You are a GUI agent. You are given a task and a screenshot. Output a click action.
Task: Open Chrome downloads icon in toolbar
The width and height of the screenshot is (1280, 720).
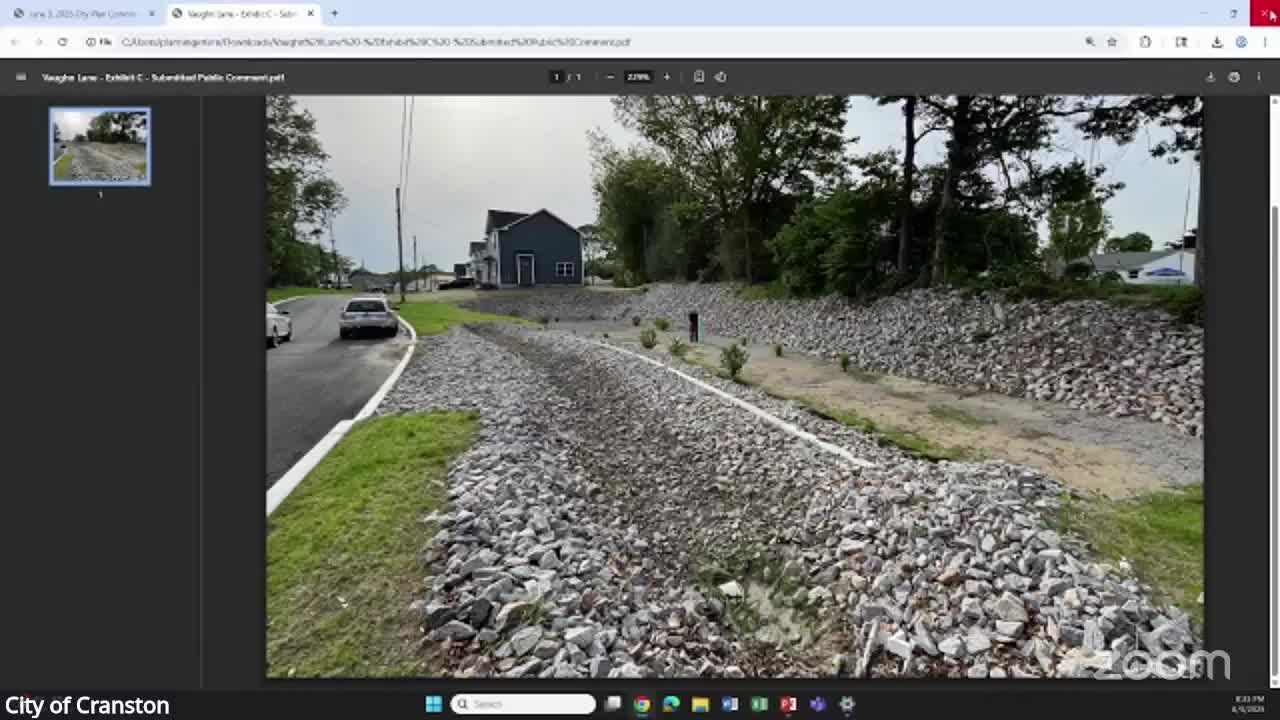click(x=1217, y=42)
